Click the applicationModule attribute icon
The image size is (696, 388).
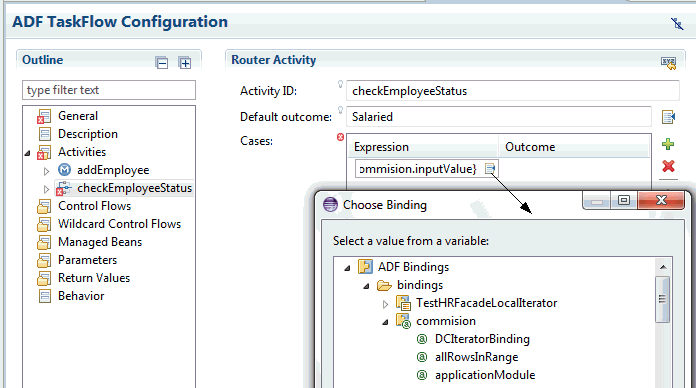pos(422,375)
